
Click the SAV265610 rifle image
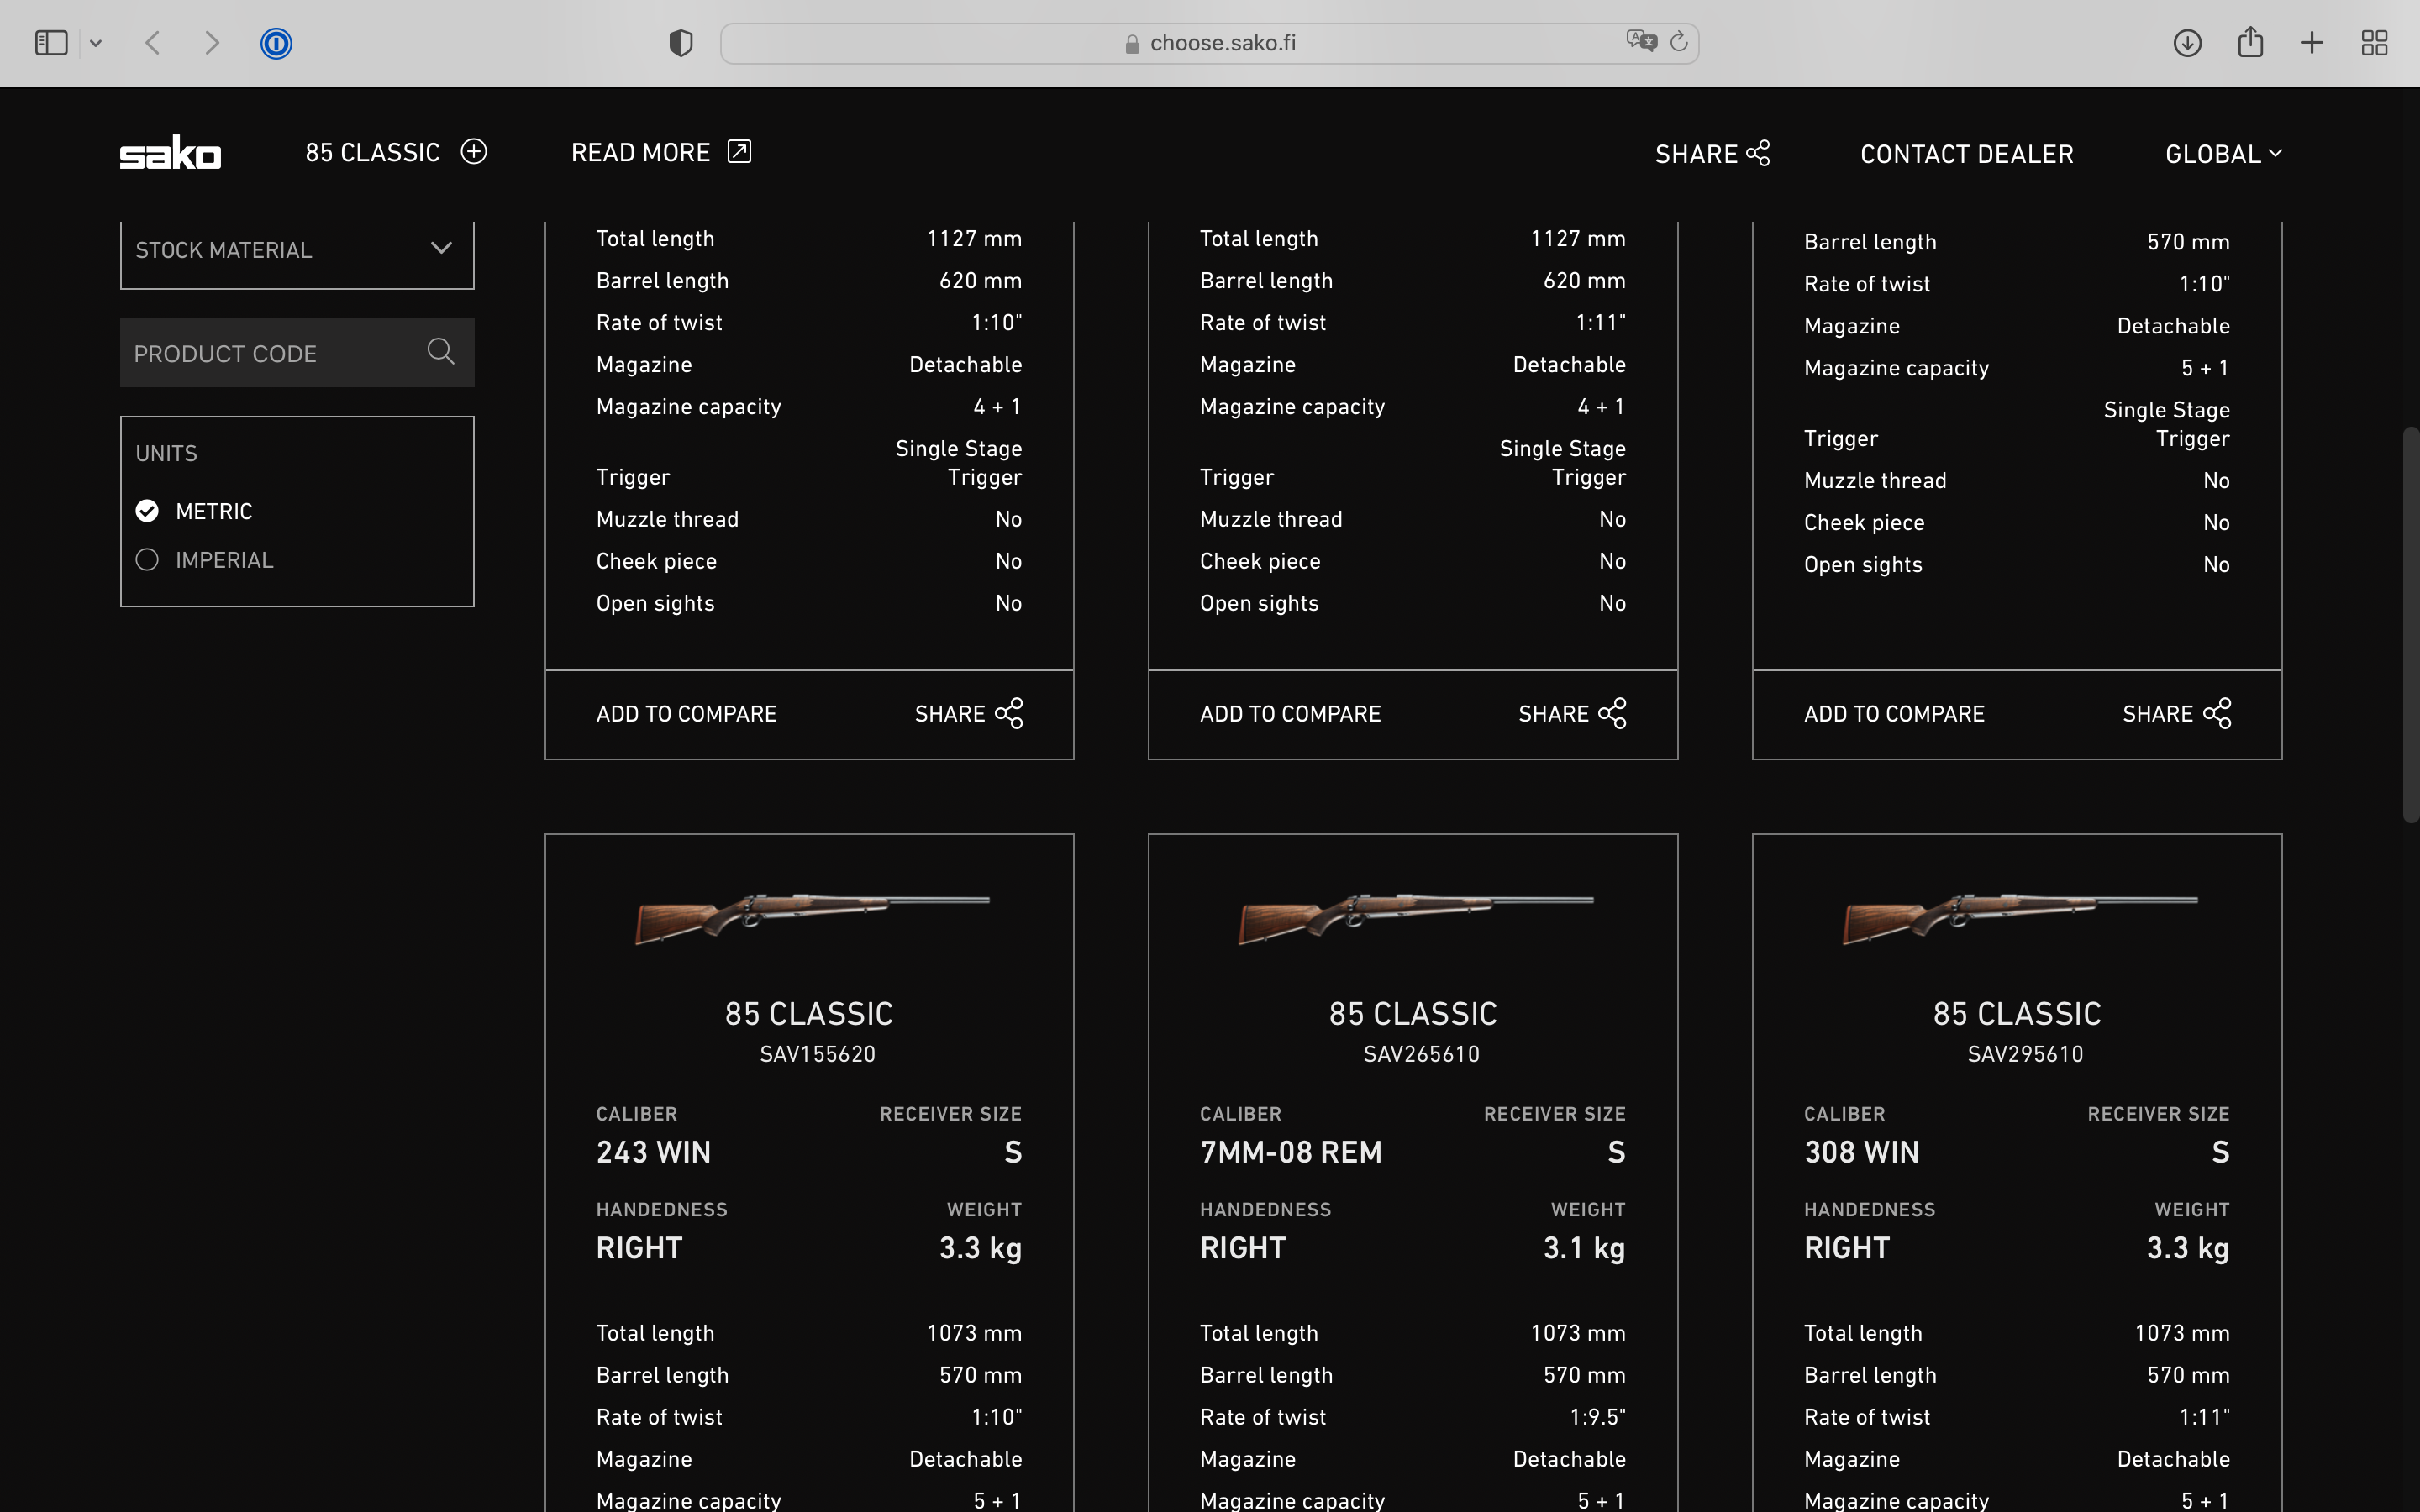tap(1416, 917)
